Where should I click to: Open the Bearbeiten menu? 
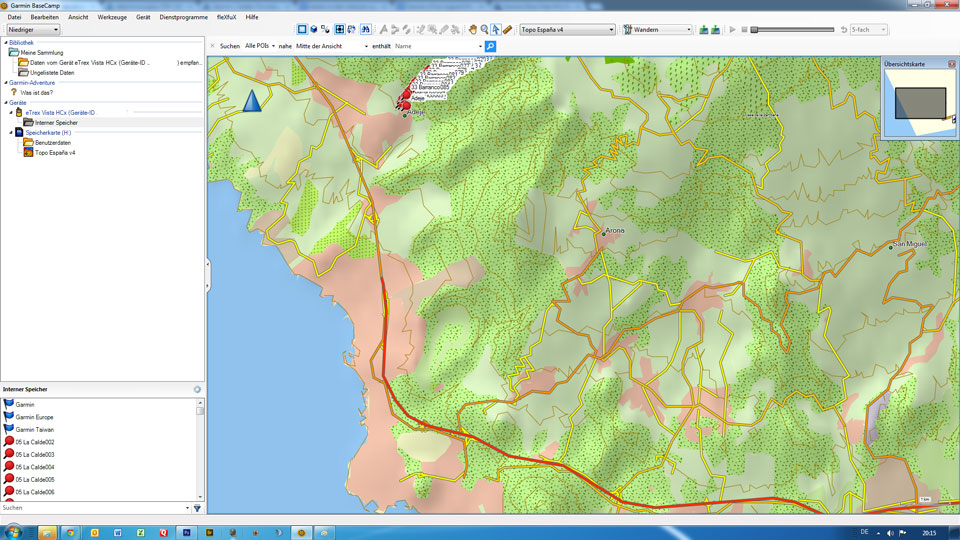pos(45,17)
